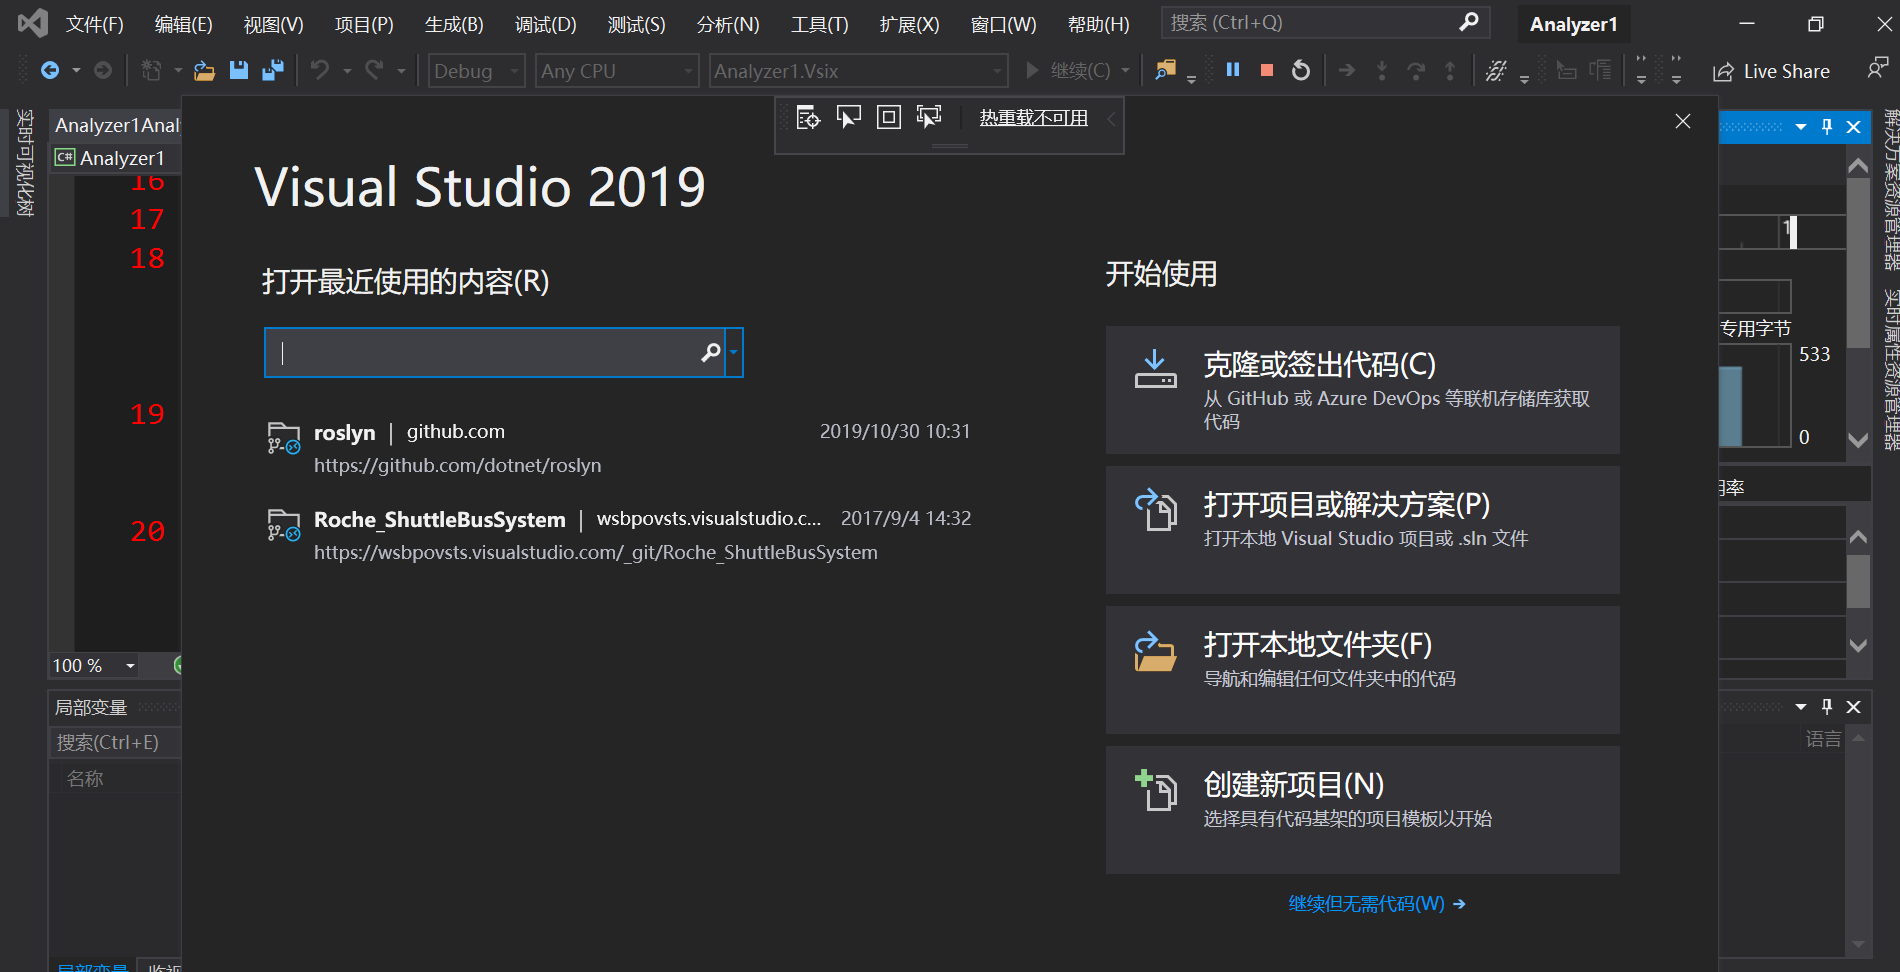Toggle display layout adorners icon
Viewport: 1900px width, 972px height.
click(x=888, y=118)
